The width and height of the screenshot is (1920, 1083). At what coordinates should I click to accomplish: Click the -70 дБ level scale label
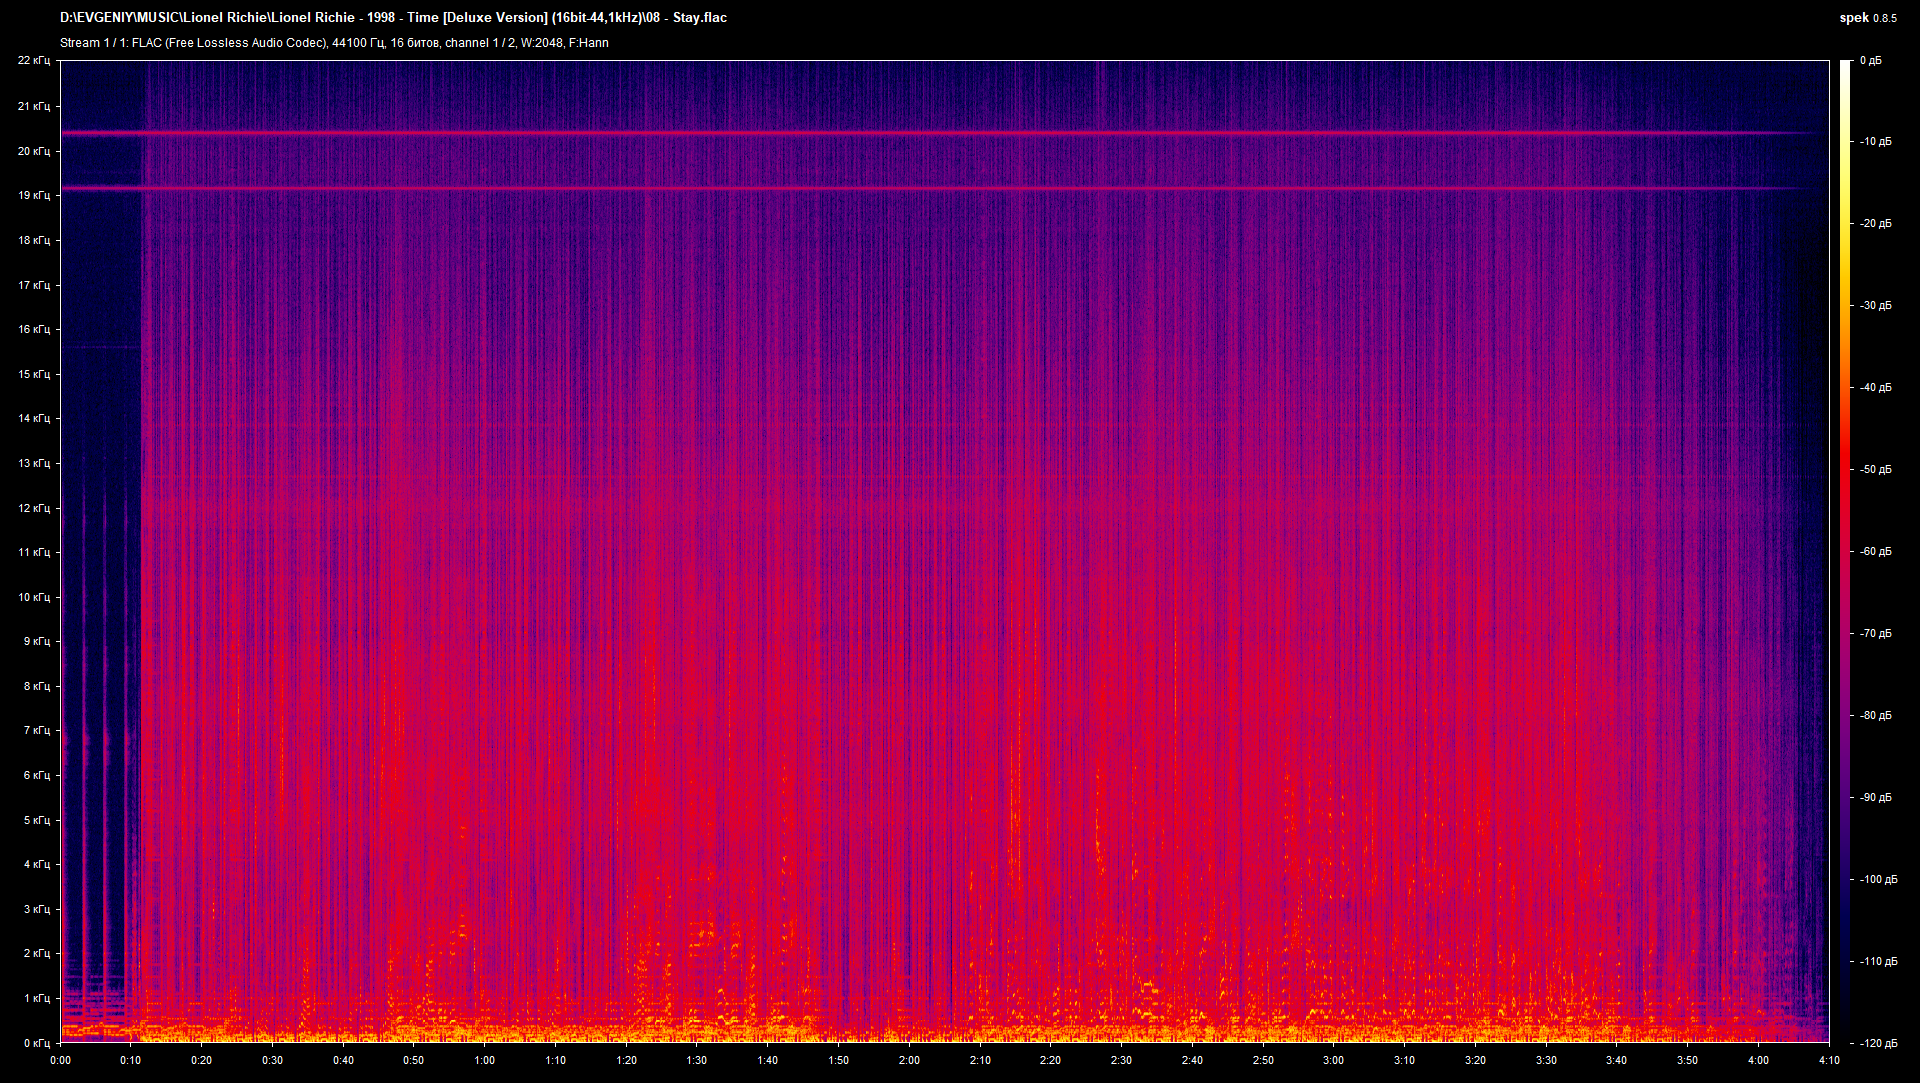pyautogui.click(x=1876, y=634)
